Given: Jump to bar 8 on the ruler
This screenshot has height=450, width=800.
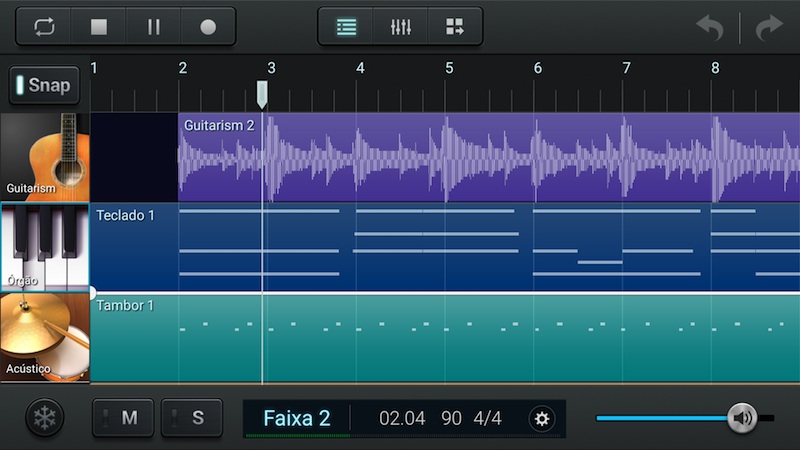Looking at the screenshot, I should coord(715,68).
